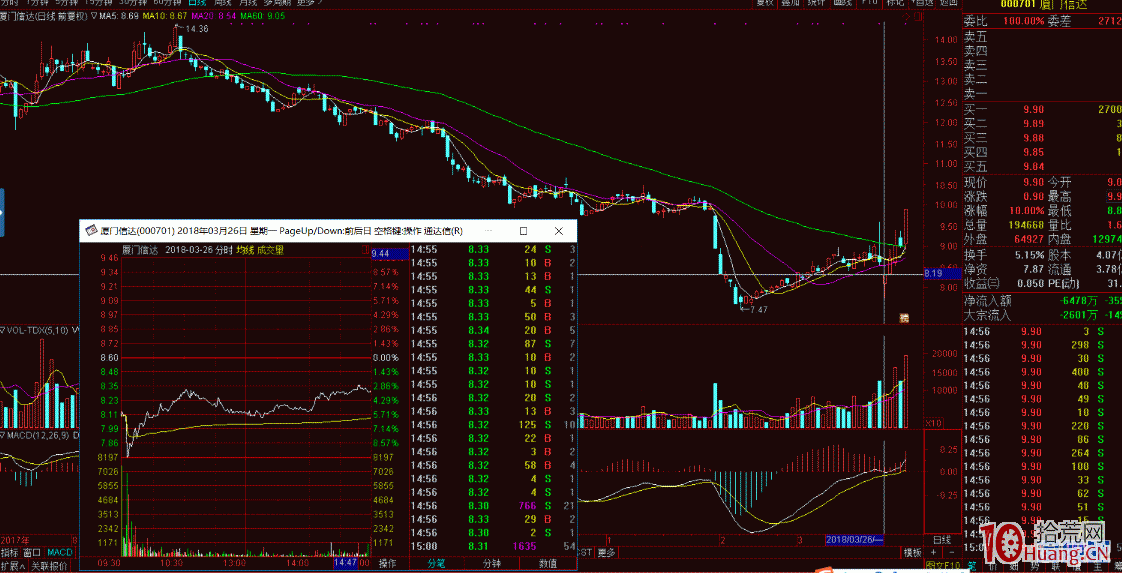Image resolution: width=1122 pixels, height=573 pixels.
Task: Click the 画线 drawing toolbar button
Action: coord(842,2)
